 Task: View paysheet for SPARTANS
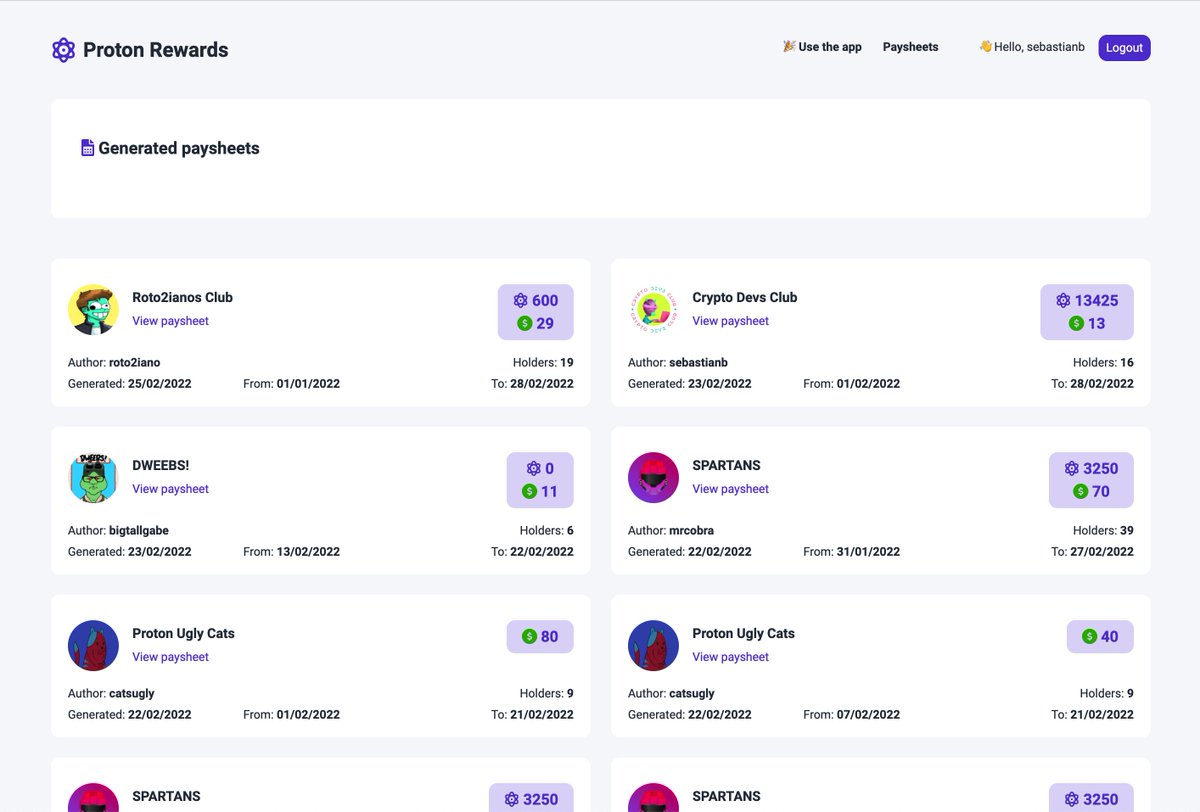731,488
